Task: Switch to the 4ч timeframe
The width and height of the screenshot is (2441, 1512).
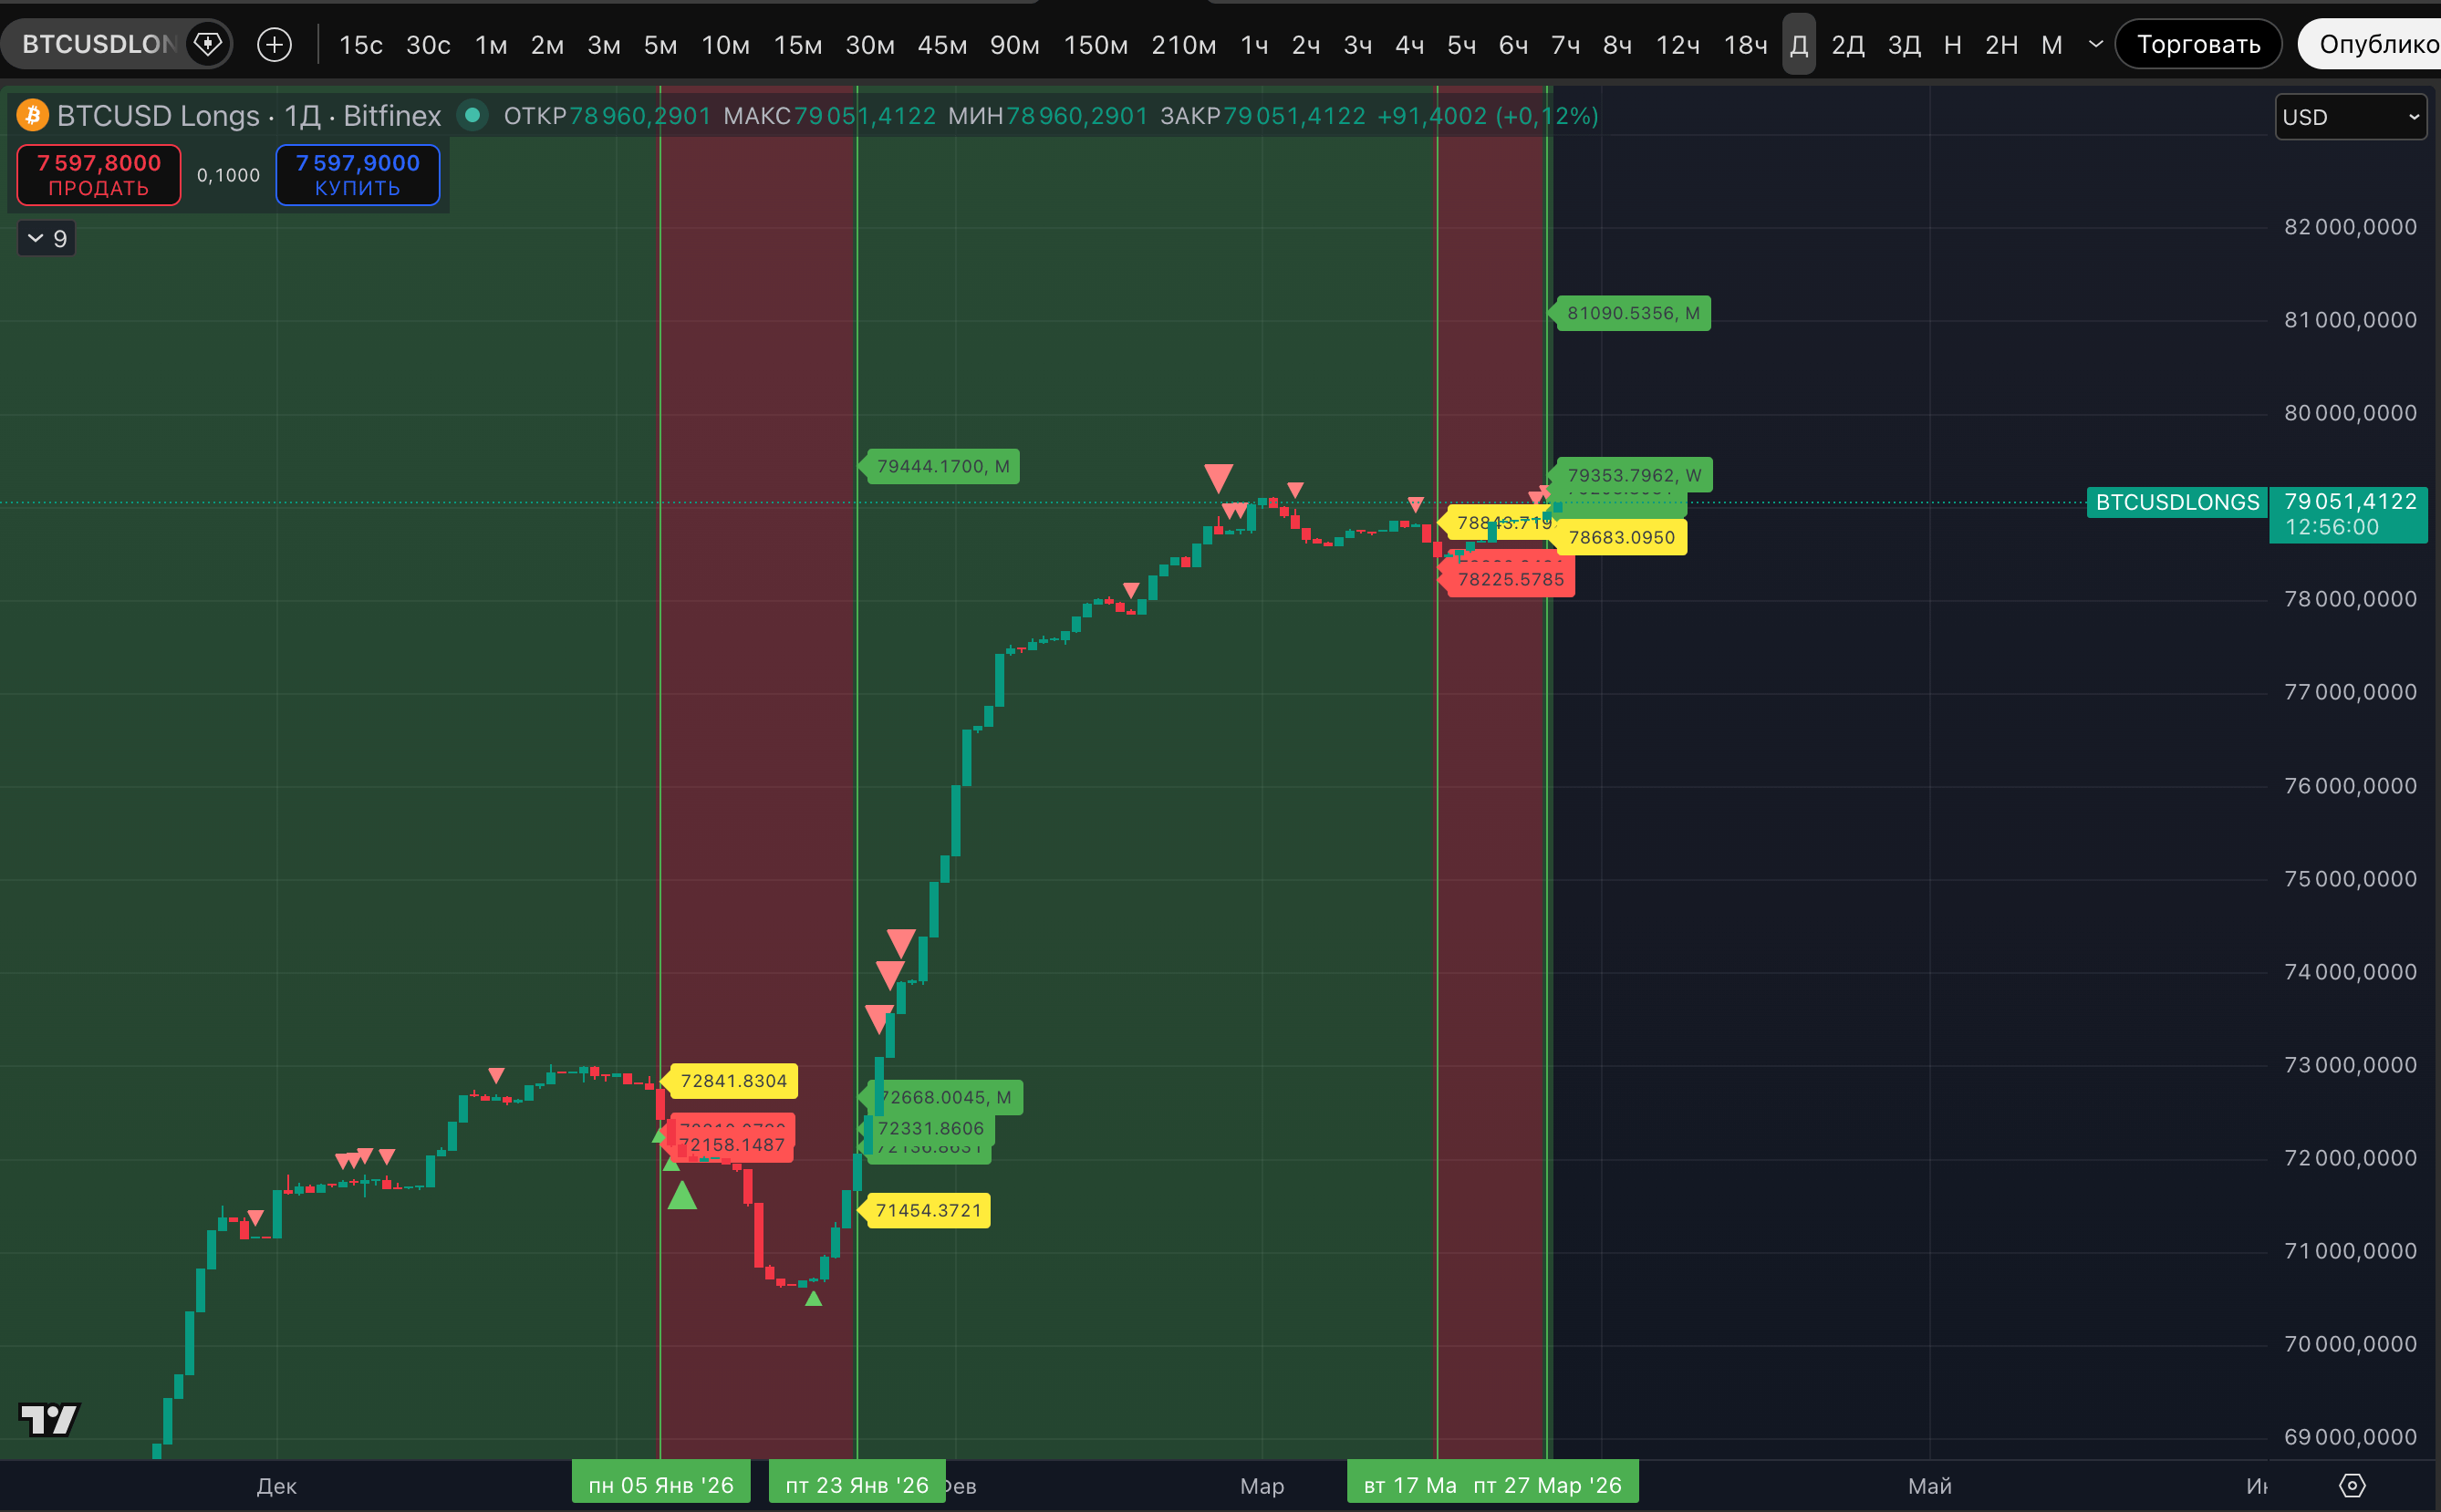Action: coord(1409,45)
